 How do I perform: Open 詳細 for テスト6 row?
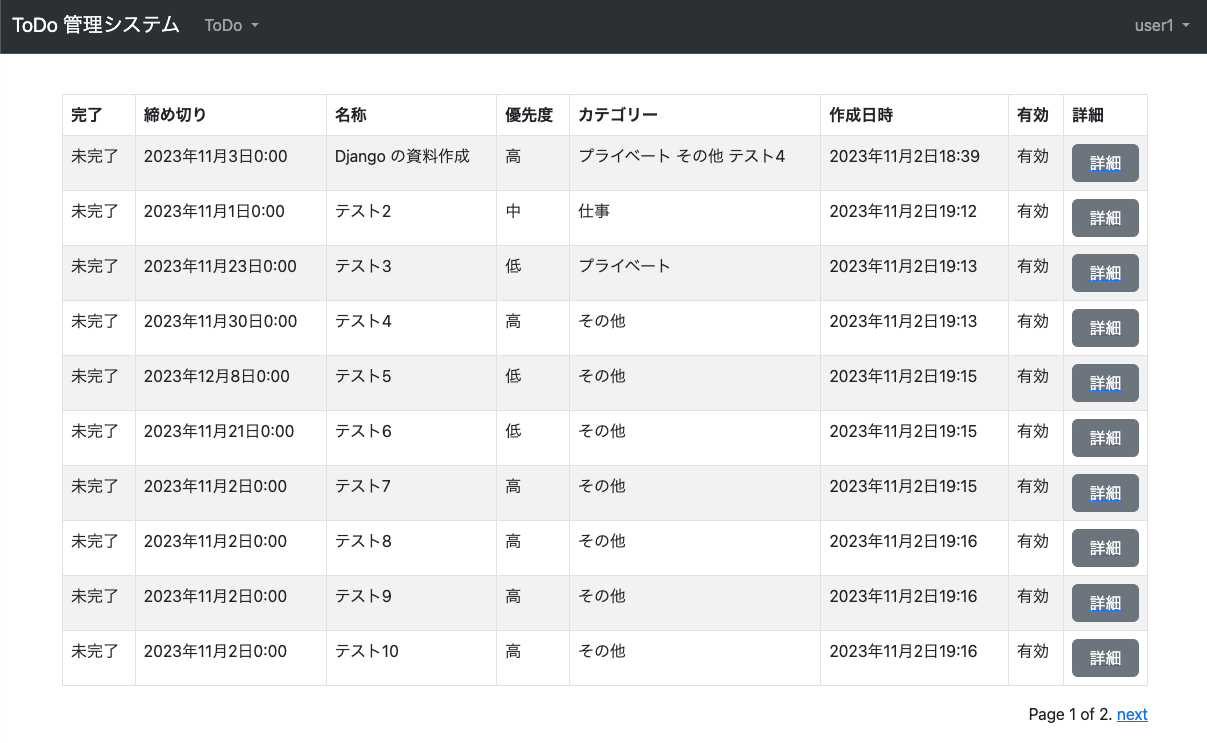[1105, 438]
